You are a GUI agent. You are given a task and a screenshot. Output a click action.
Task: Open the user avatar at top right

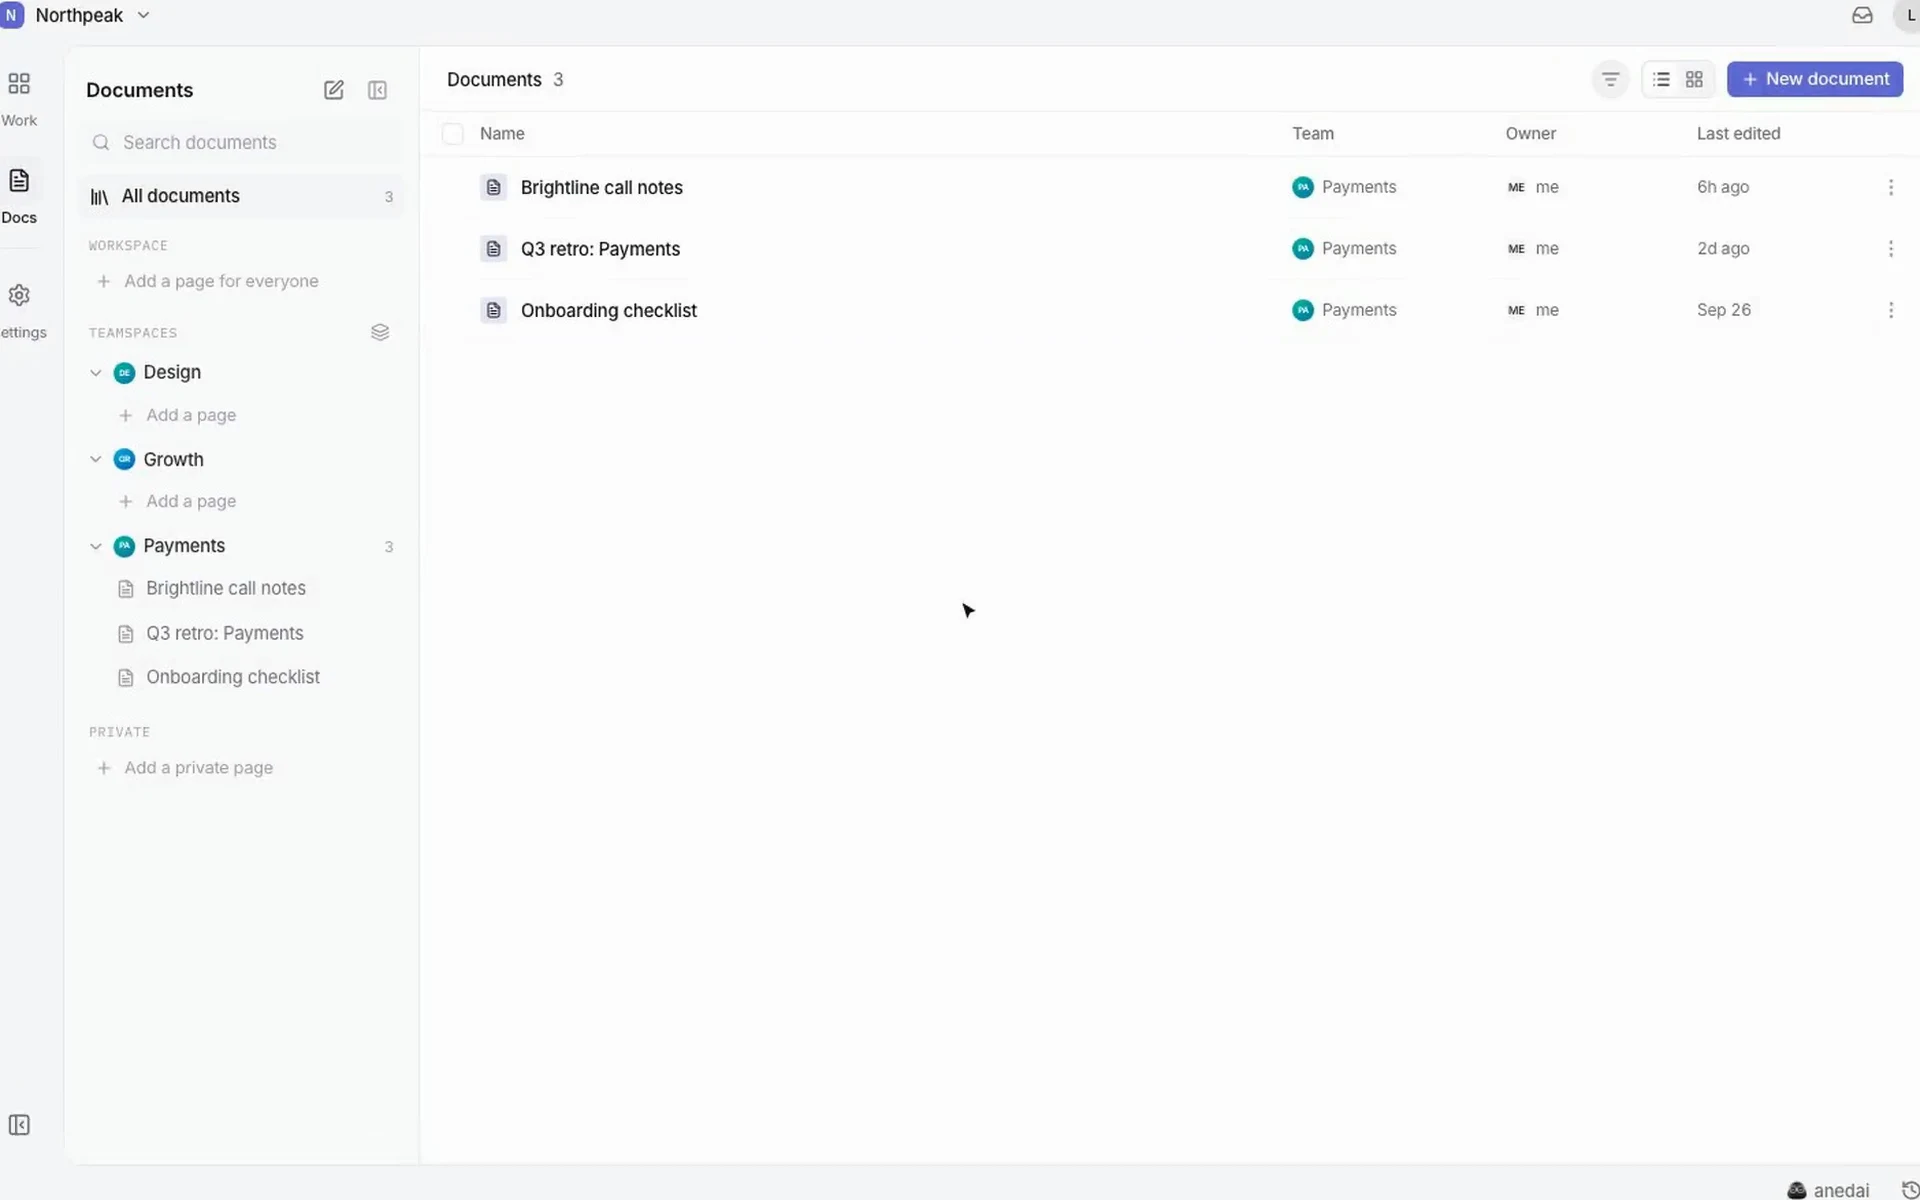pyautogui.click(x=1908, y=15)
